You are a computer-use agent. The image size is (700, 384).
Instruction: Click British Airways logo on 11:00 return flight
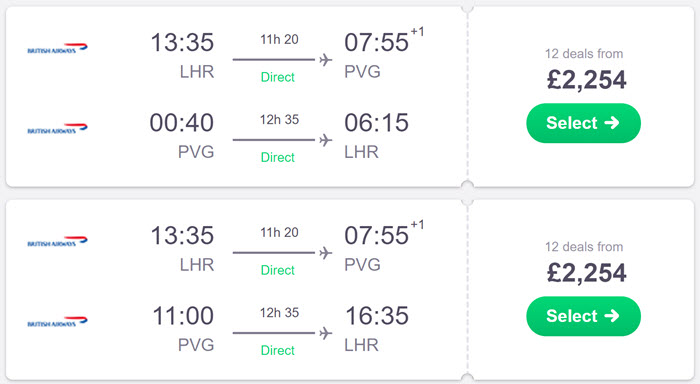click(x=57, y=321)
